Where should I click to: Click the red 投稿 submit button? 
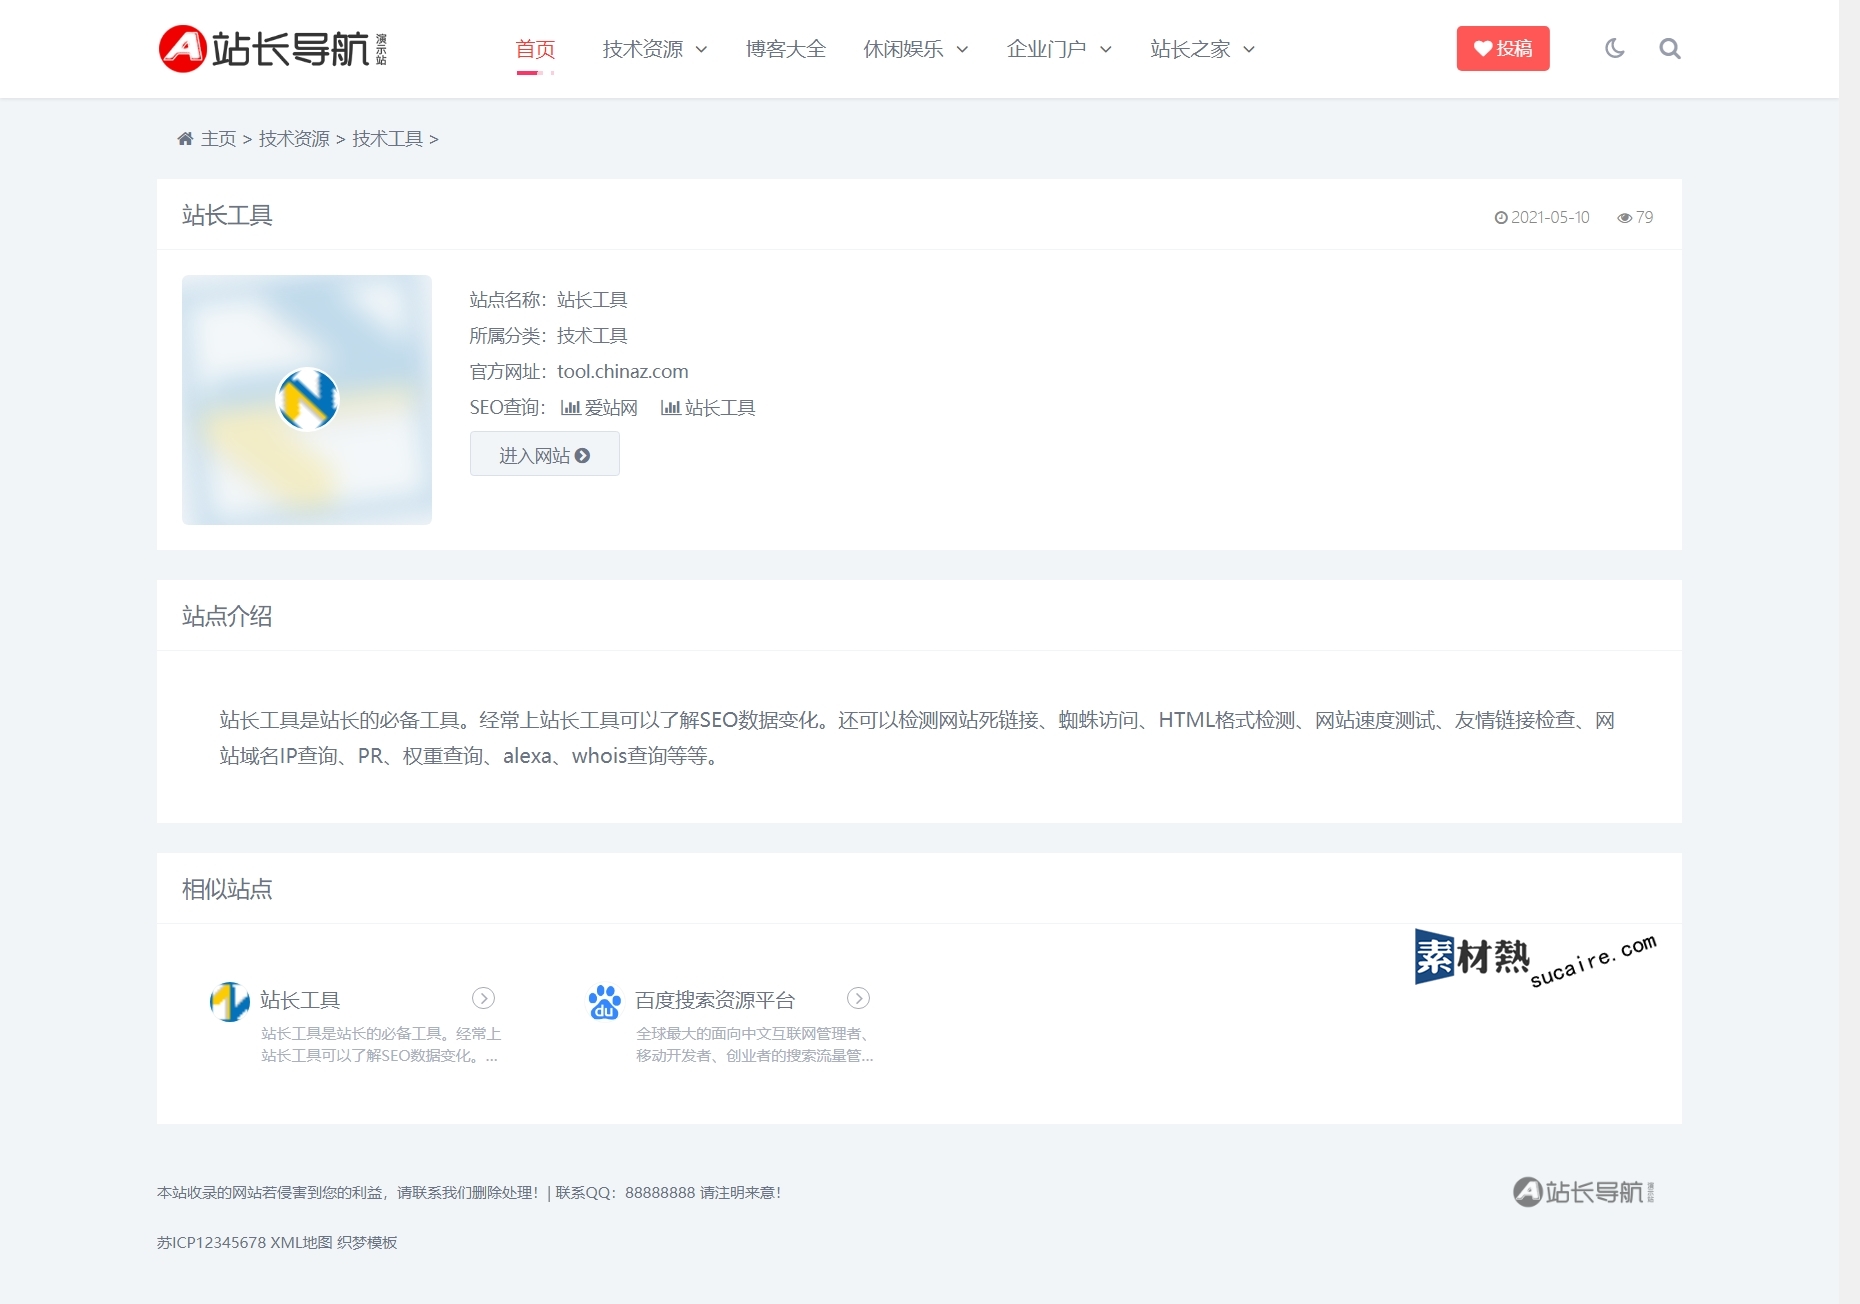click(1502, 48)
